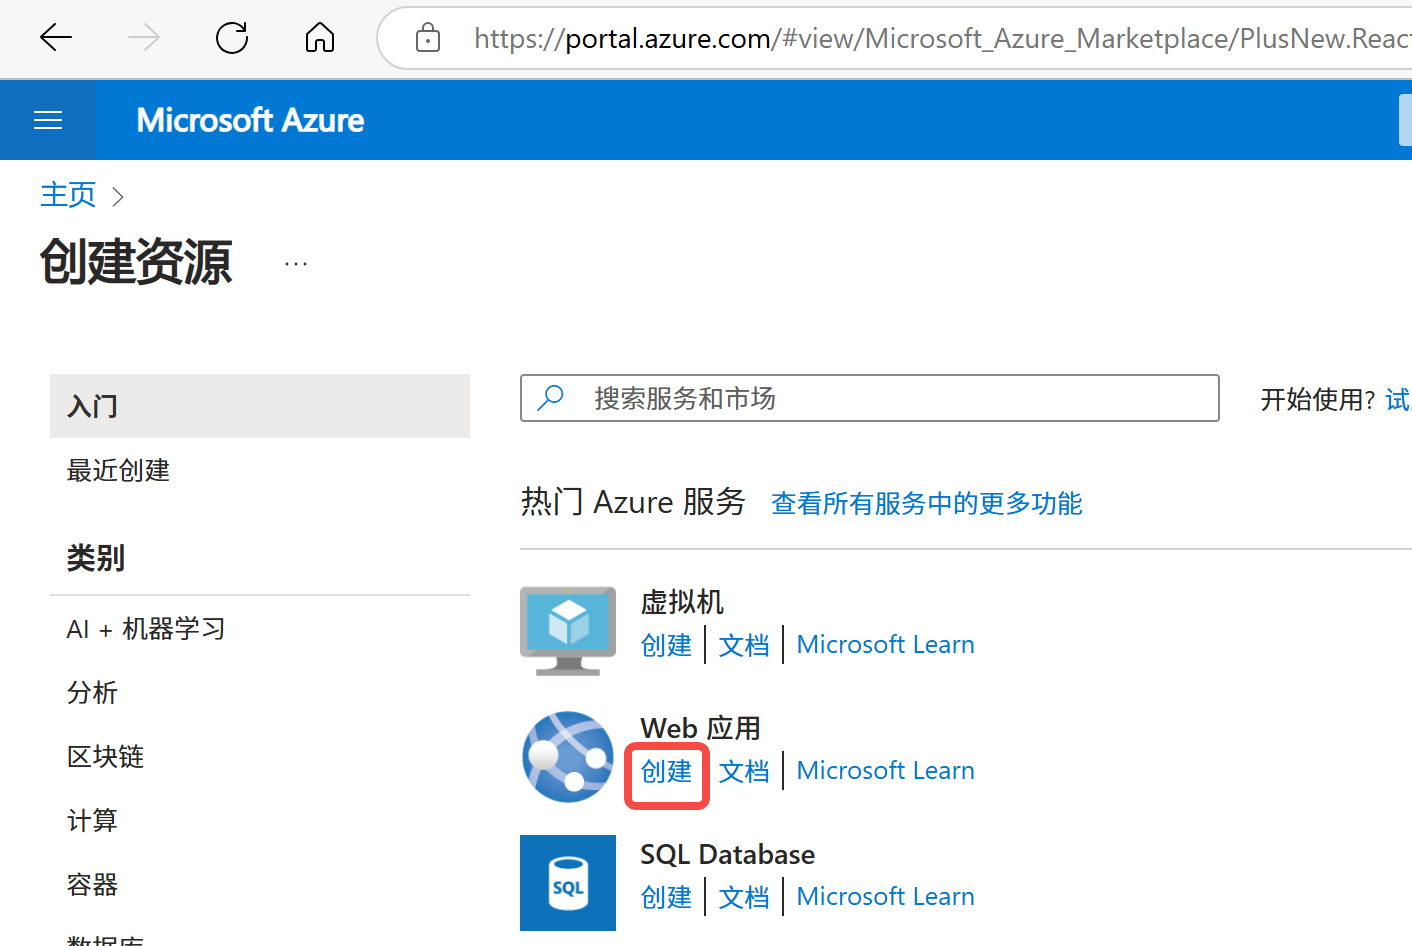Reload the page with the refresh icon

point(232,38)
